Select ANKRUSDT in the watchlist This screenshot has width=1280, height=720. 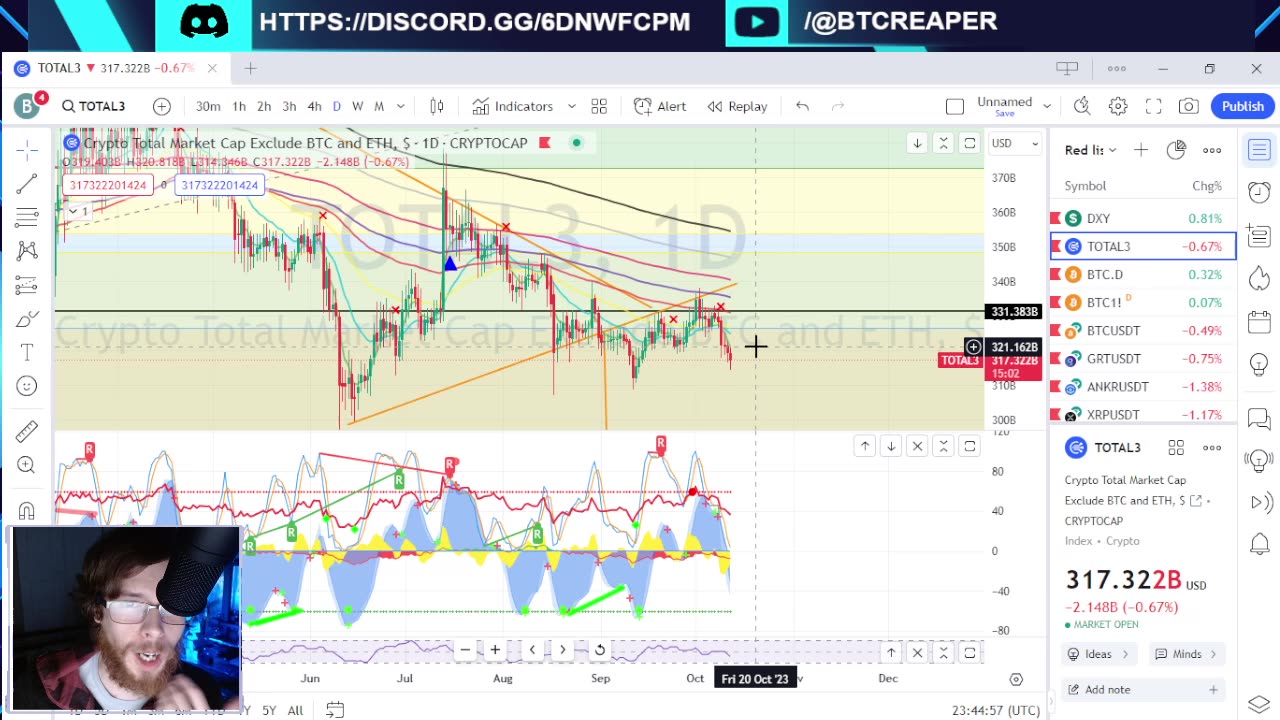click(x=1143, y=386)
